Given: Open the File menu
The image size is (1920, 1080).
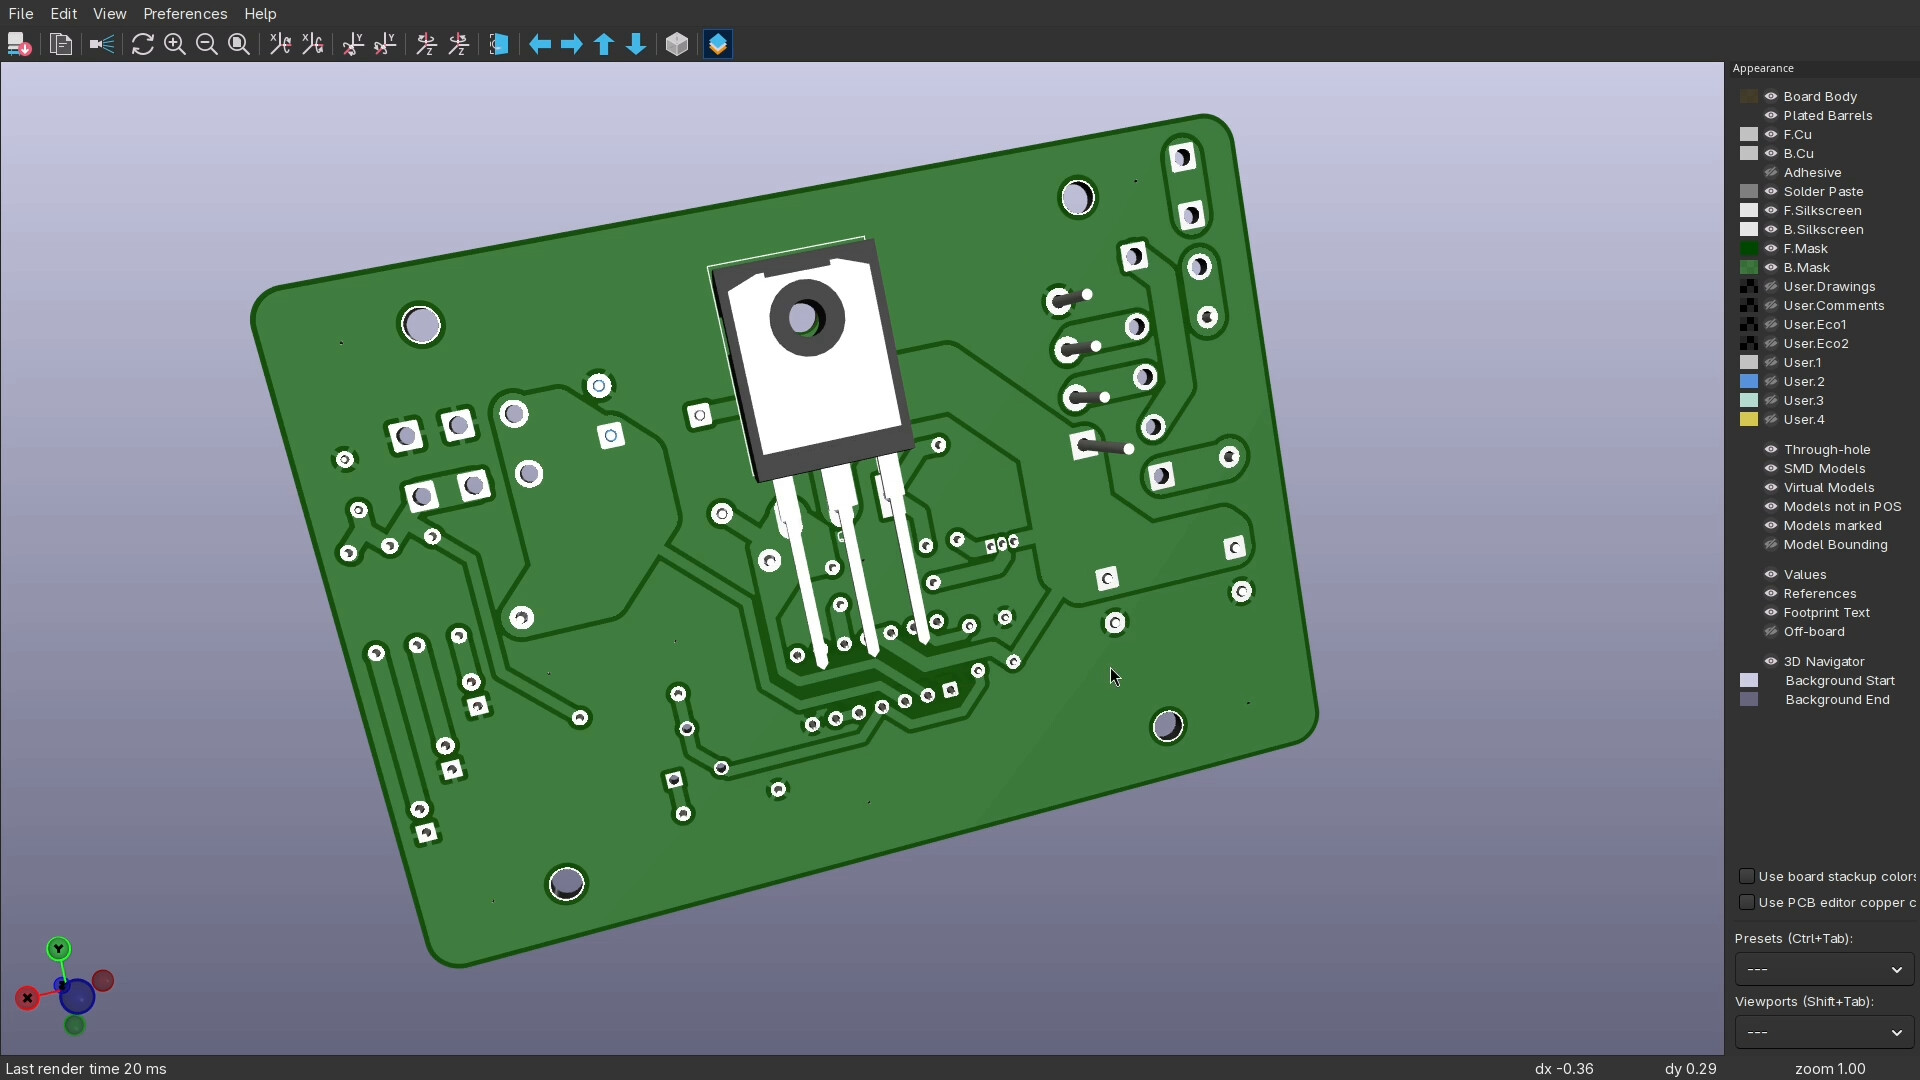Looking at the screenshot, I should 20,13.
